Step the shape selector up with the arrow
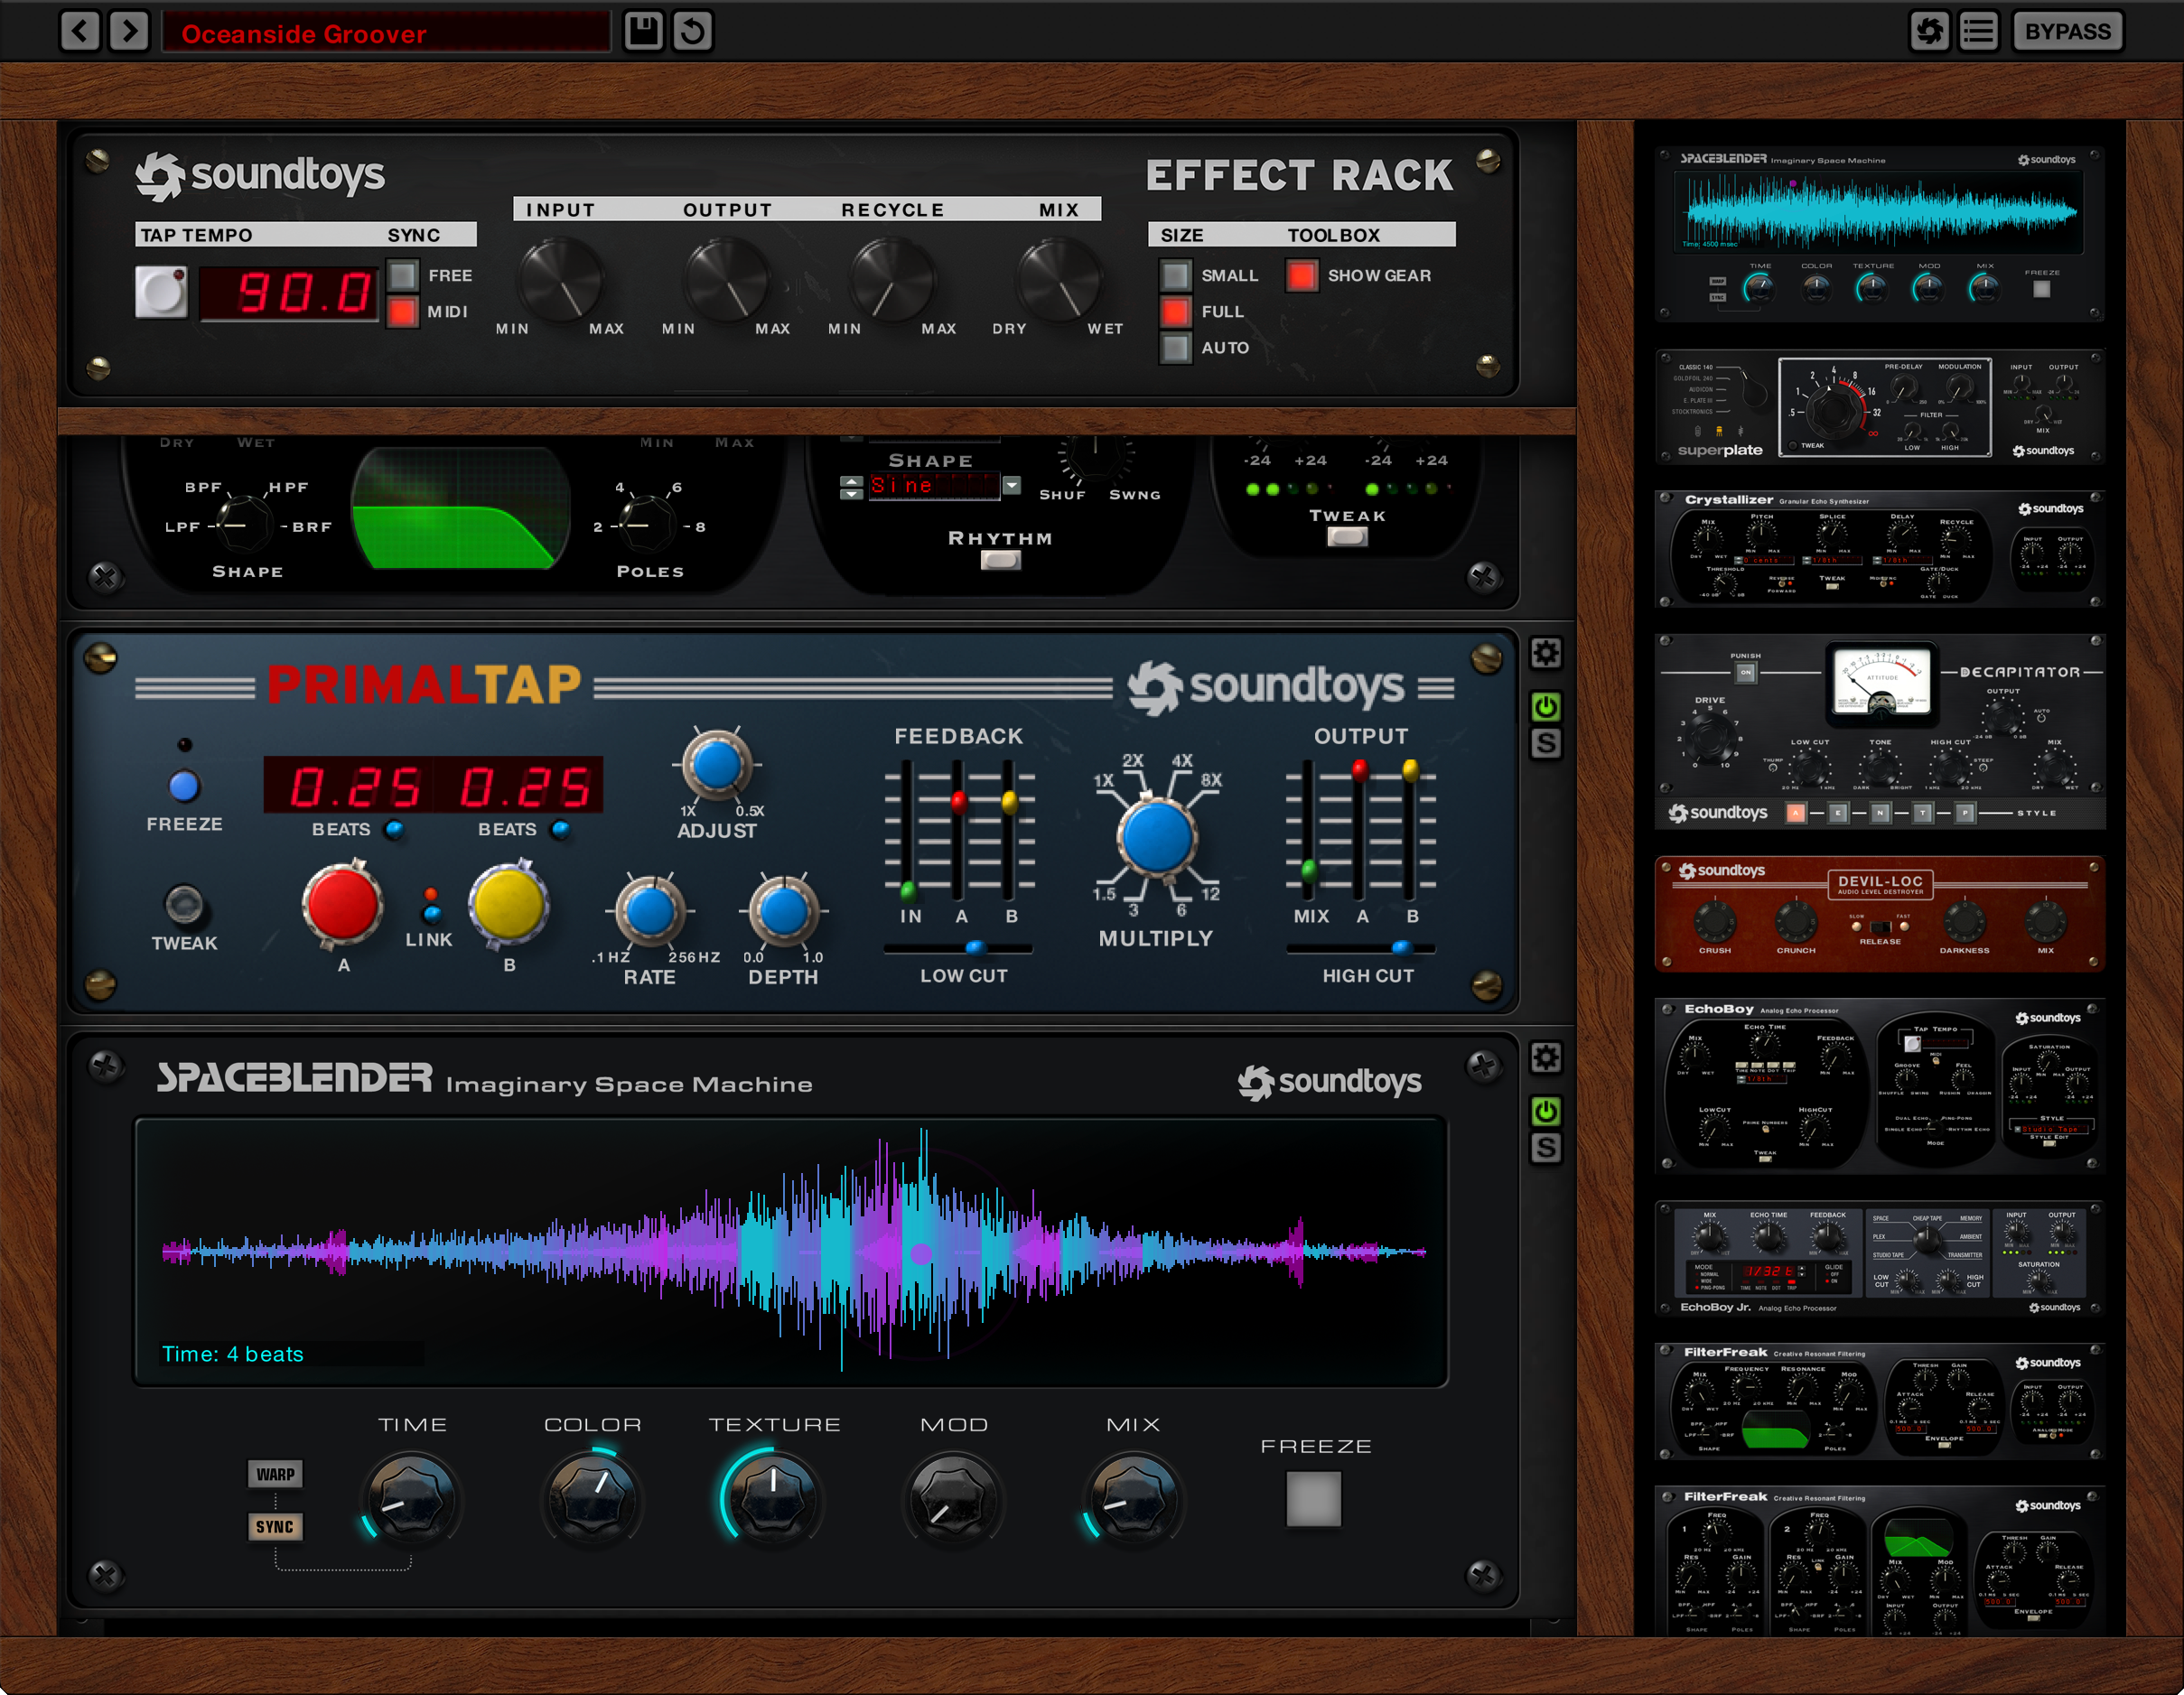Screen dimensions: 2184x1695 click(x=852, y=481)
